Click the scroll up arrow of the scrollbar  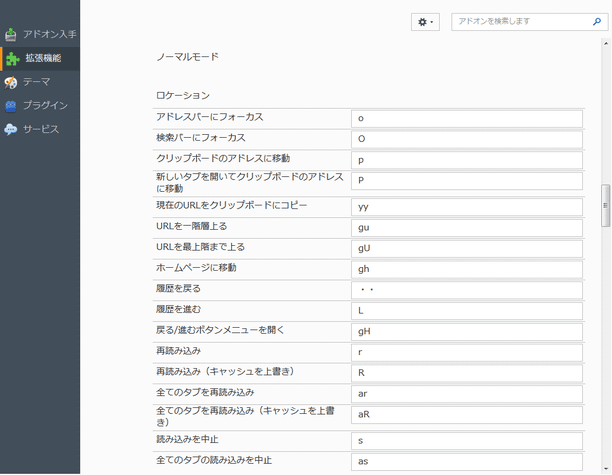click(606, 43)
